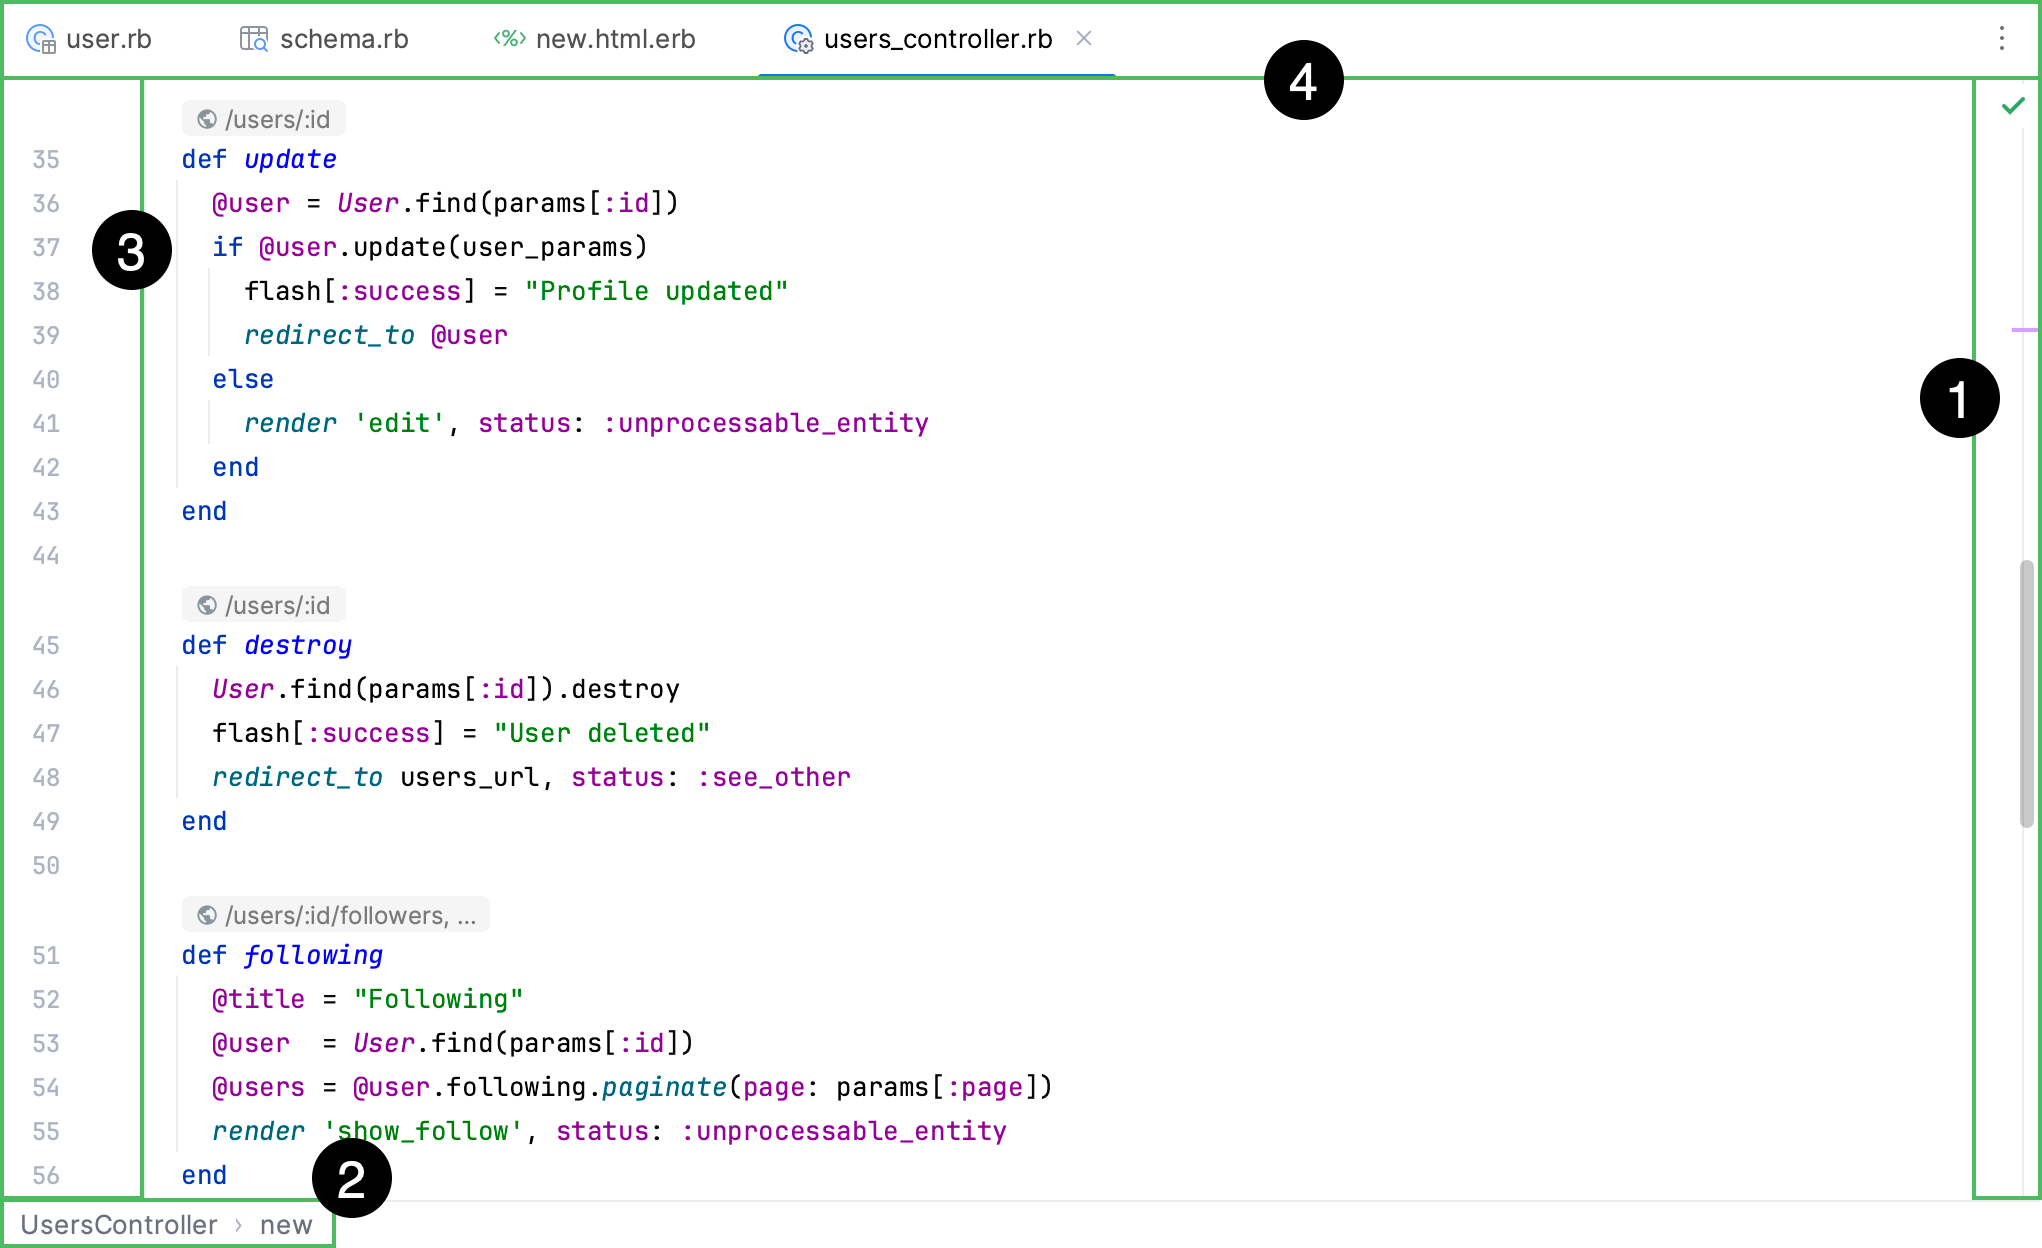Viewport: 2042px width, 1248px height.
Task: Click the inspections checkmark icon
Action: [x=2013, y=107]
